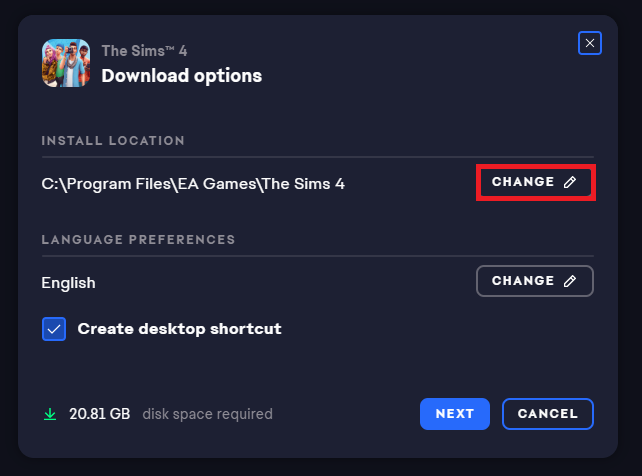Click the LANGUAGE PREFERENCES section header
This screenshot has height=476, width=642.
138,240
